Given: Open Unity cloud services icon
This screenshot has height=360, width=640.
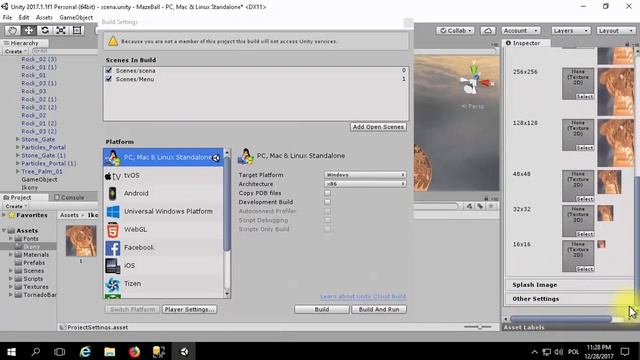Looking at the screenshot, I should point(488,31).
